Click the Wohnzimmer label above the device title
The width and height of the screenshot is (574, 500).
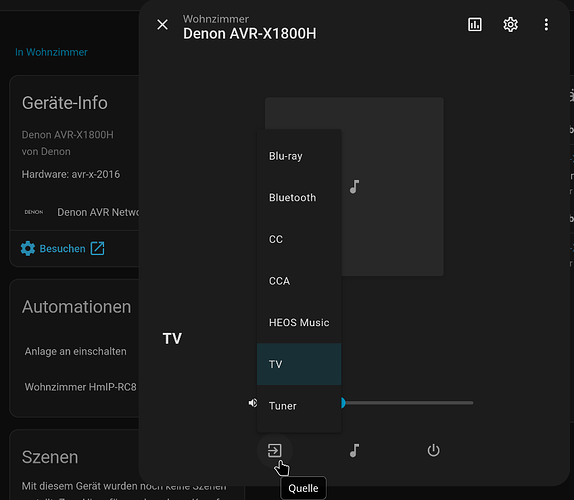(216, 19)
